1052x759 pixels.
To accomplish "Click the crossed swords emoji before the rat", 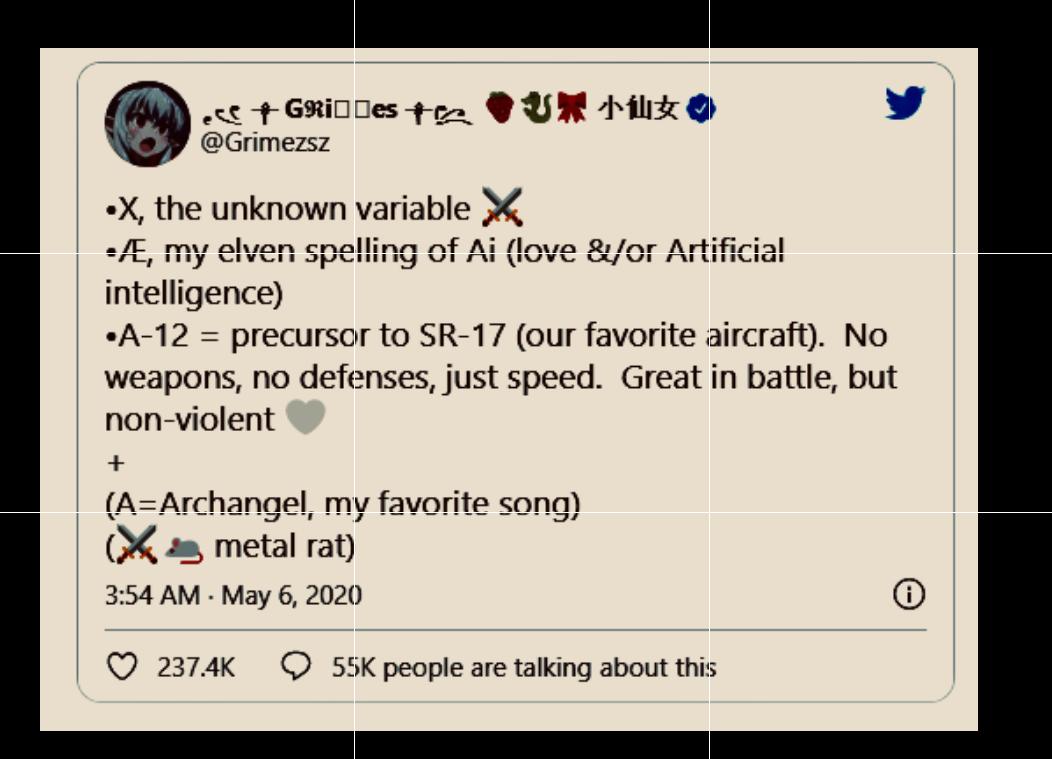I will pyautogui.click(x=137, y=545).
